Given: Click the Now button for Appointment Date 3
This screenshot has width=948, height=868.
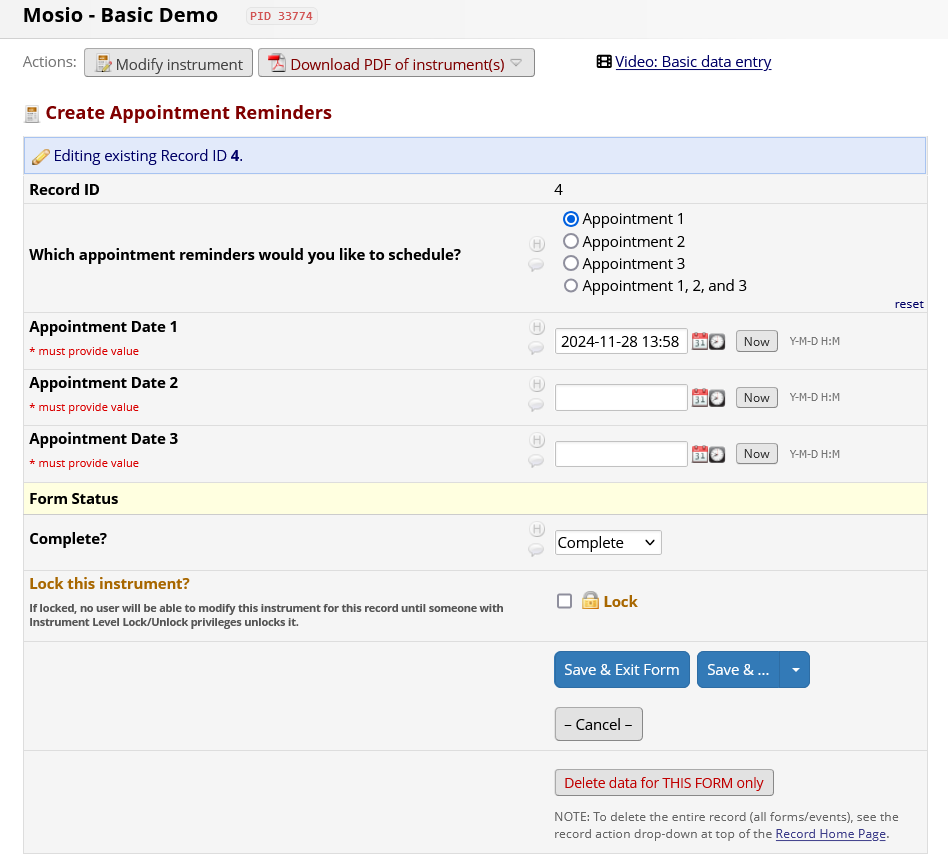Looking at the screenshot, I should click(x=756, y=454).
